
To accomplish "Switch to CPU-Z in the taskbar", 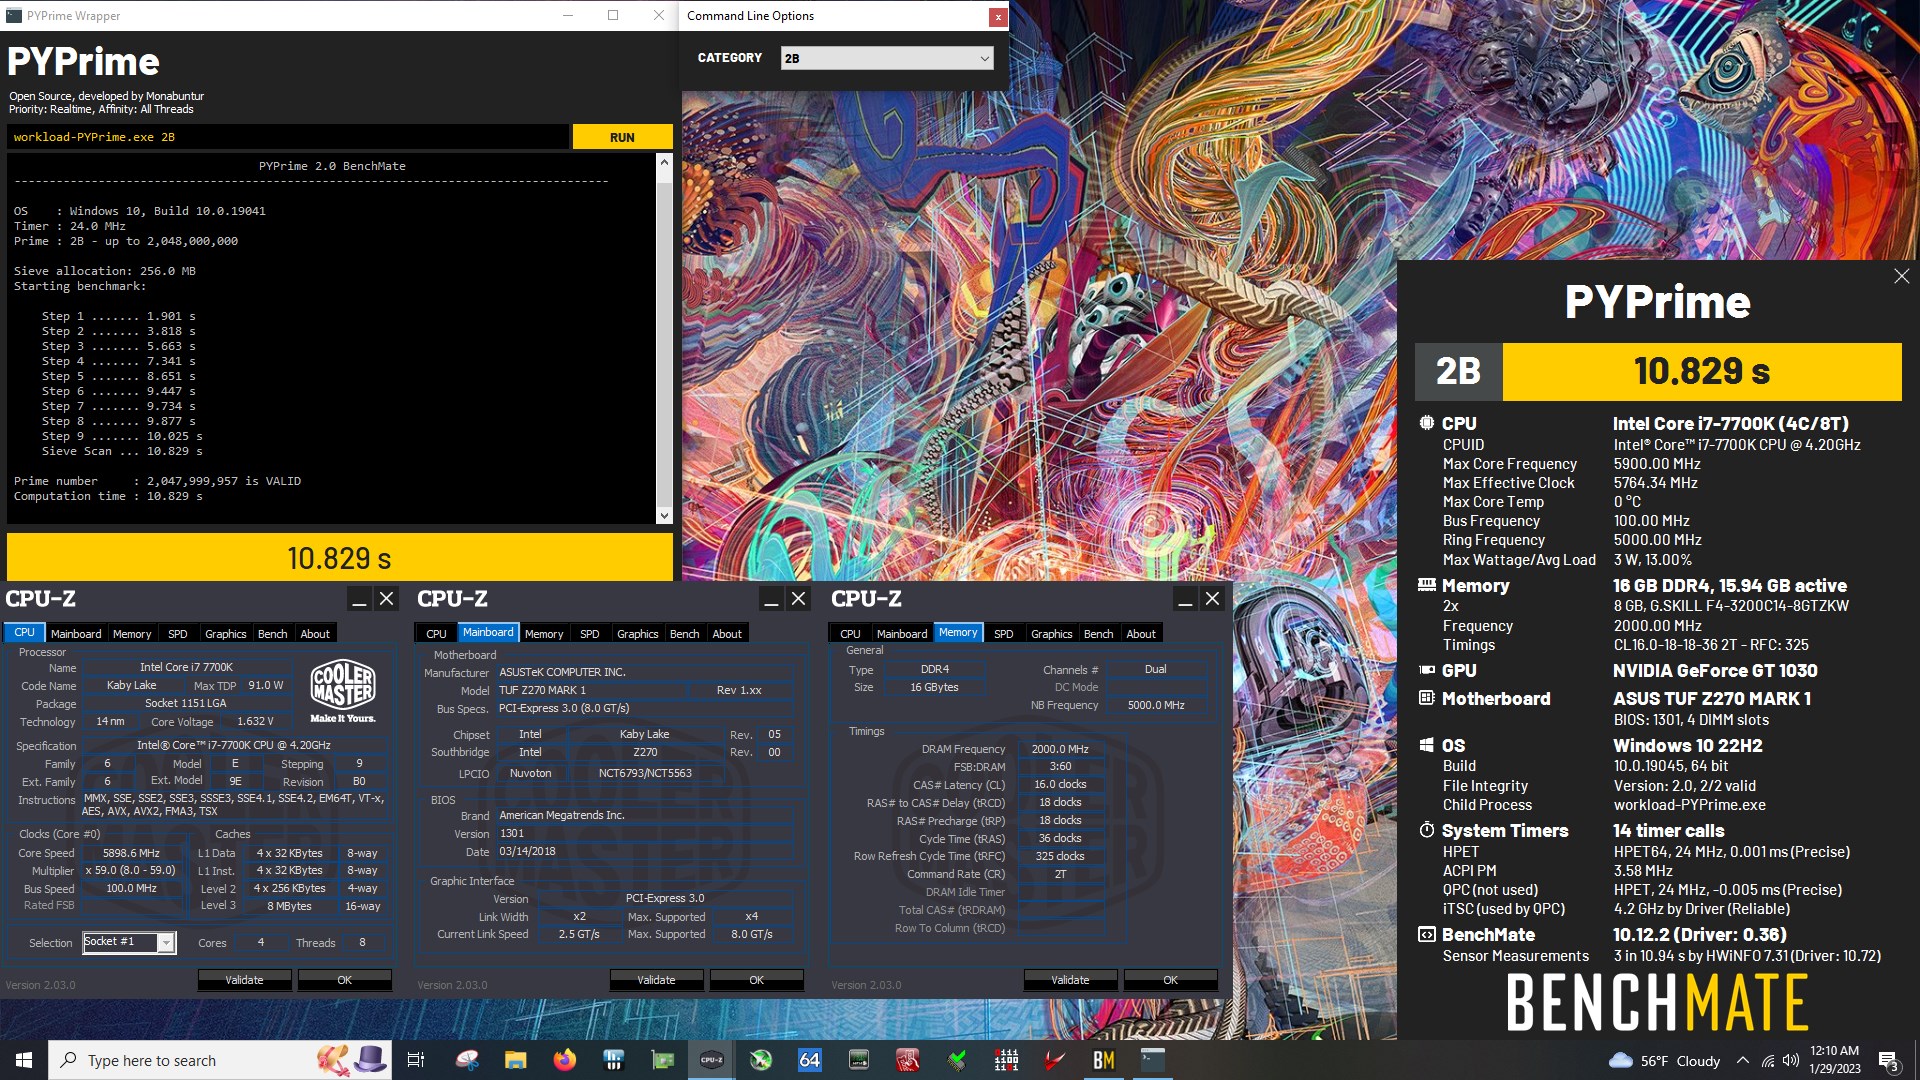I will pos(712,1060).
